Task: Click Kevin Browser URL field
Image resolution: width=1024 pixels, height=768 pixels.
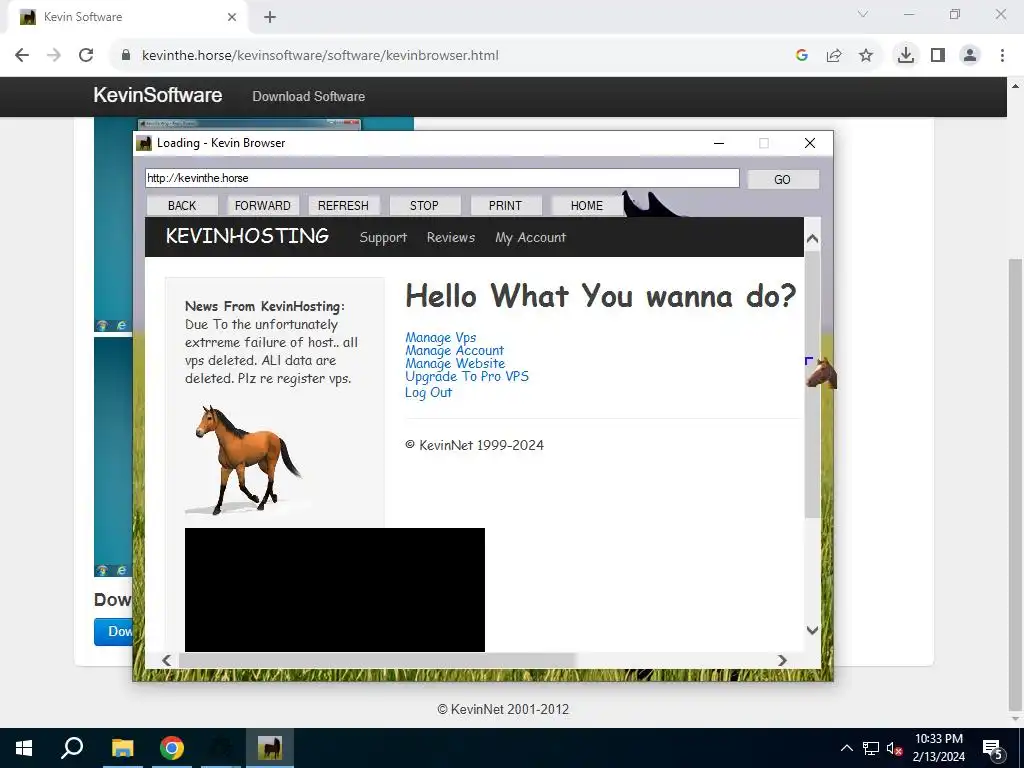Action: pyautogui.click(x=442, y=178)
